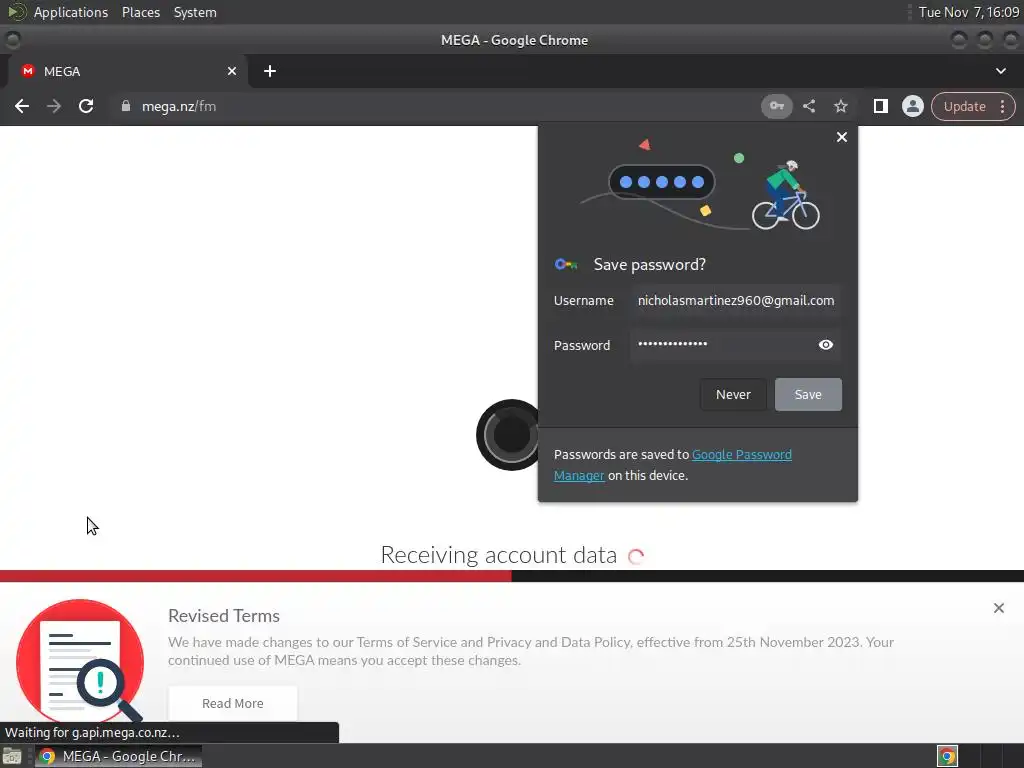
Task: Click the MEGA - Google Chrome taskbar entry
Action: [118, 756]
